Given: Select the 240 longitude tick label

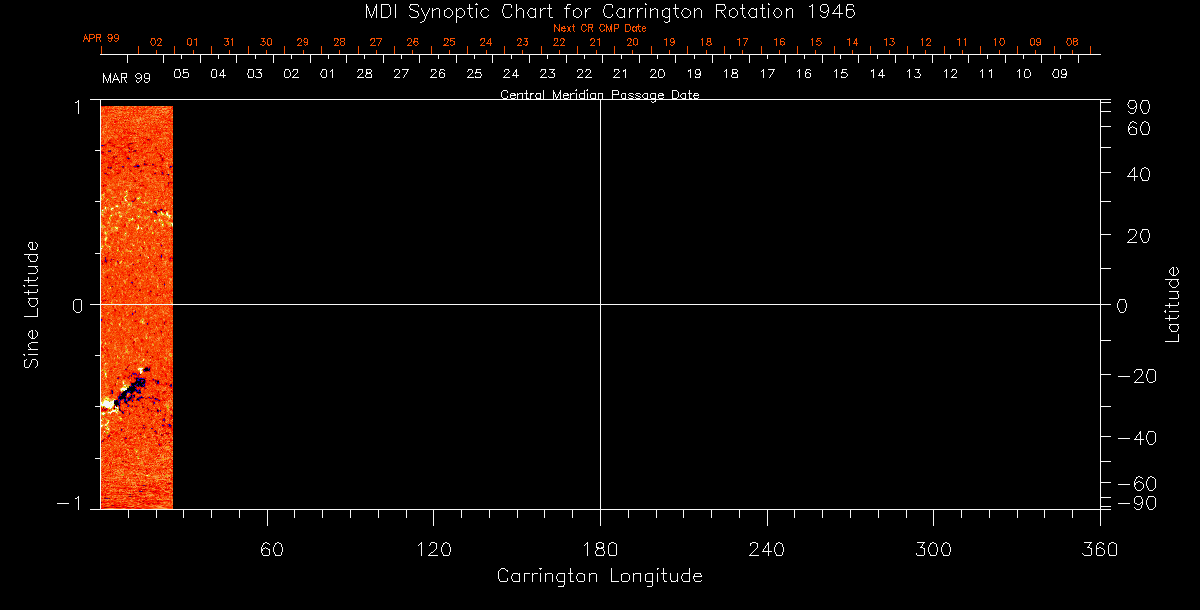Looking at the screenshot, I should (766, 549).
